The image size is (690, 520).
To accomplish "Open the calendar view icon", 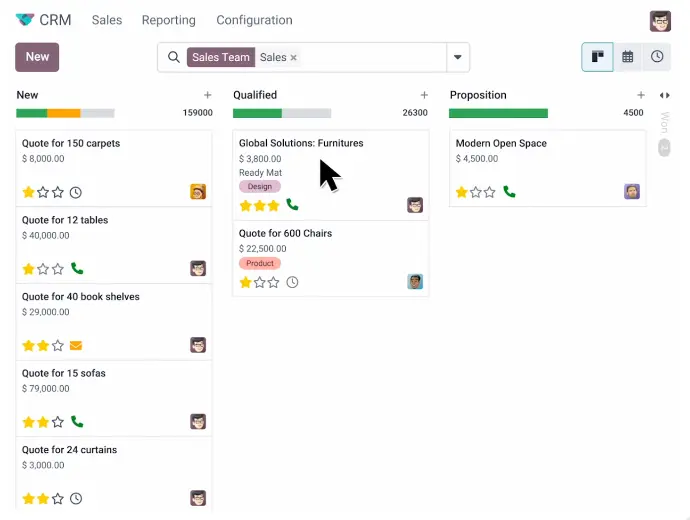I will (x=628, y=57).
